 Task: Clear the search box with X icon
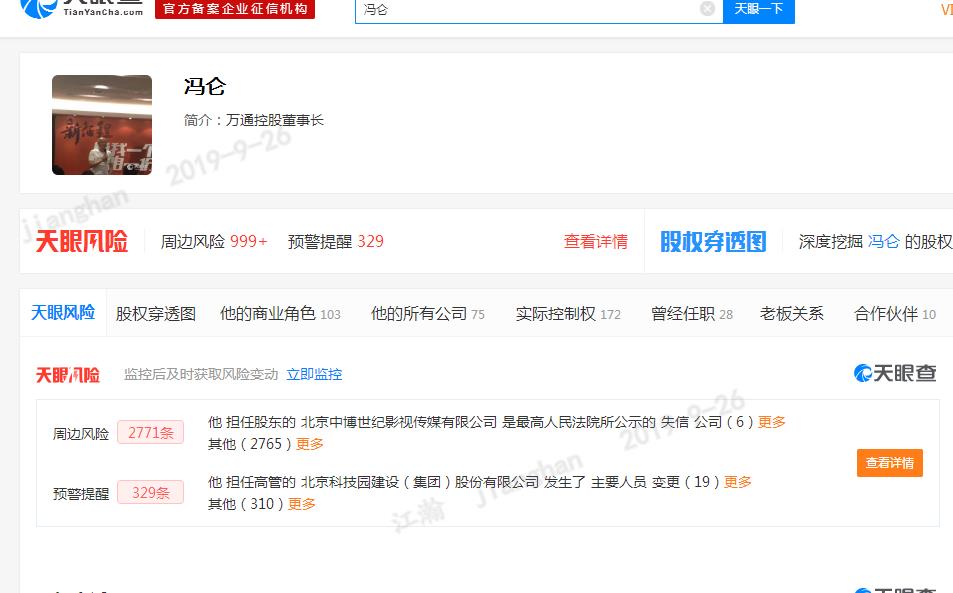[x=707, y=9]
